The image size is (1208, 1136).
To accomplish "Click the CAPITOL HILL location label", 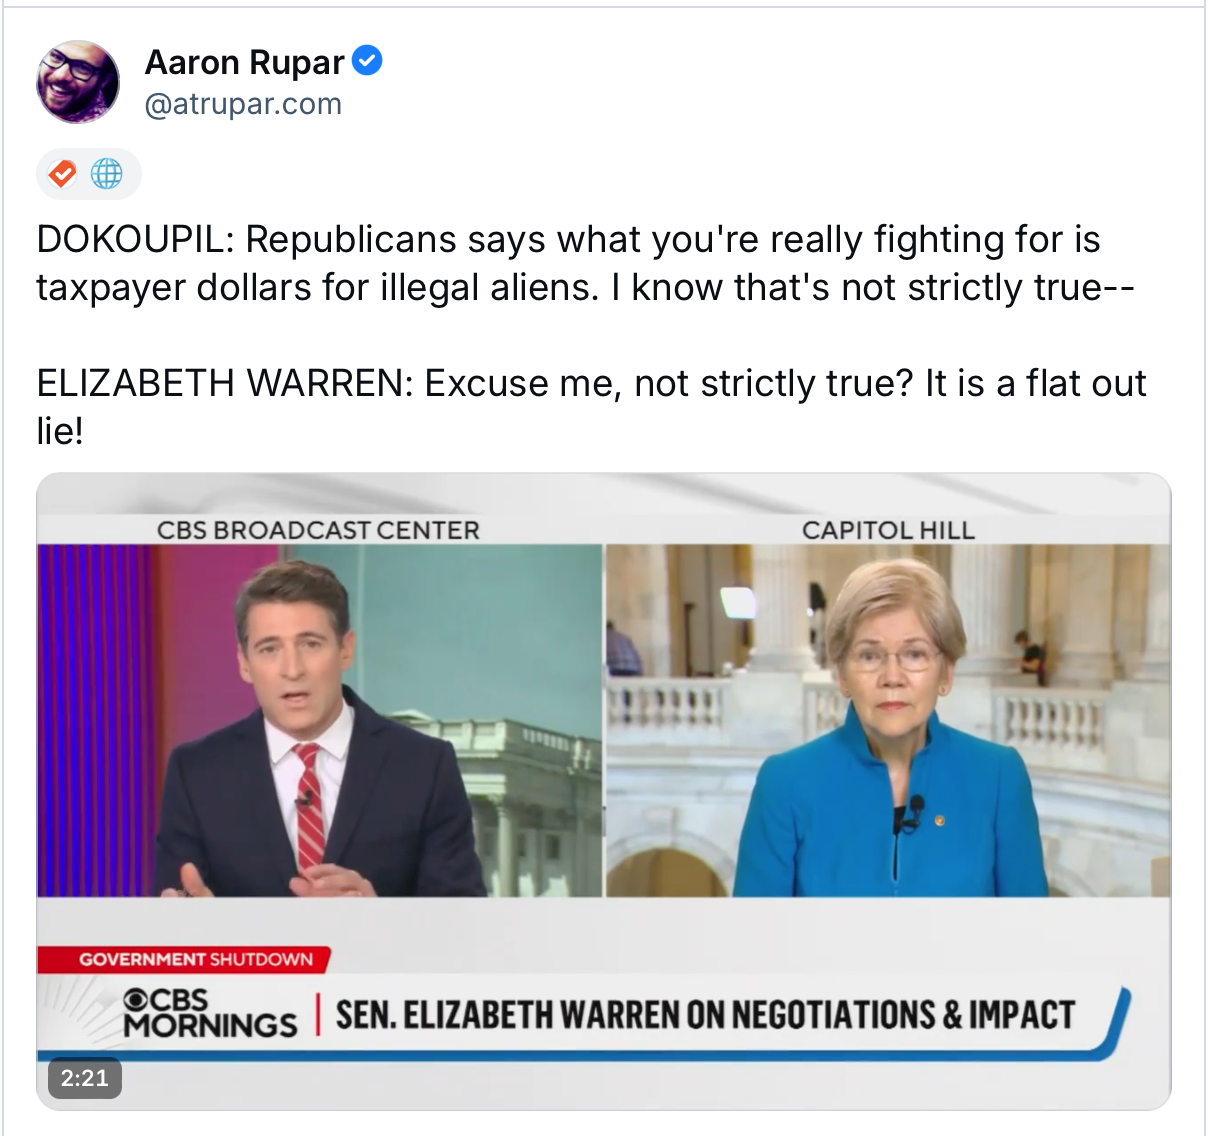I will click(888, 530).
